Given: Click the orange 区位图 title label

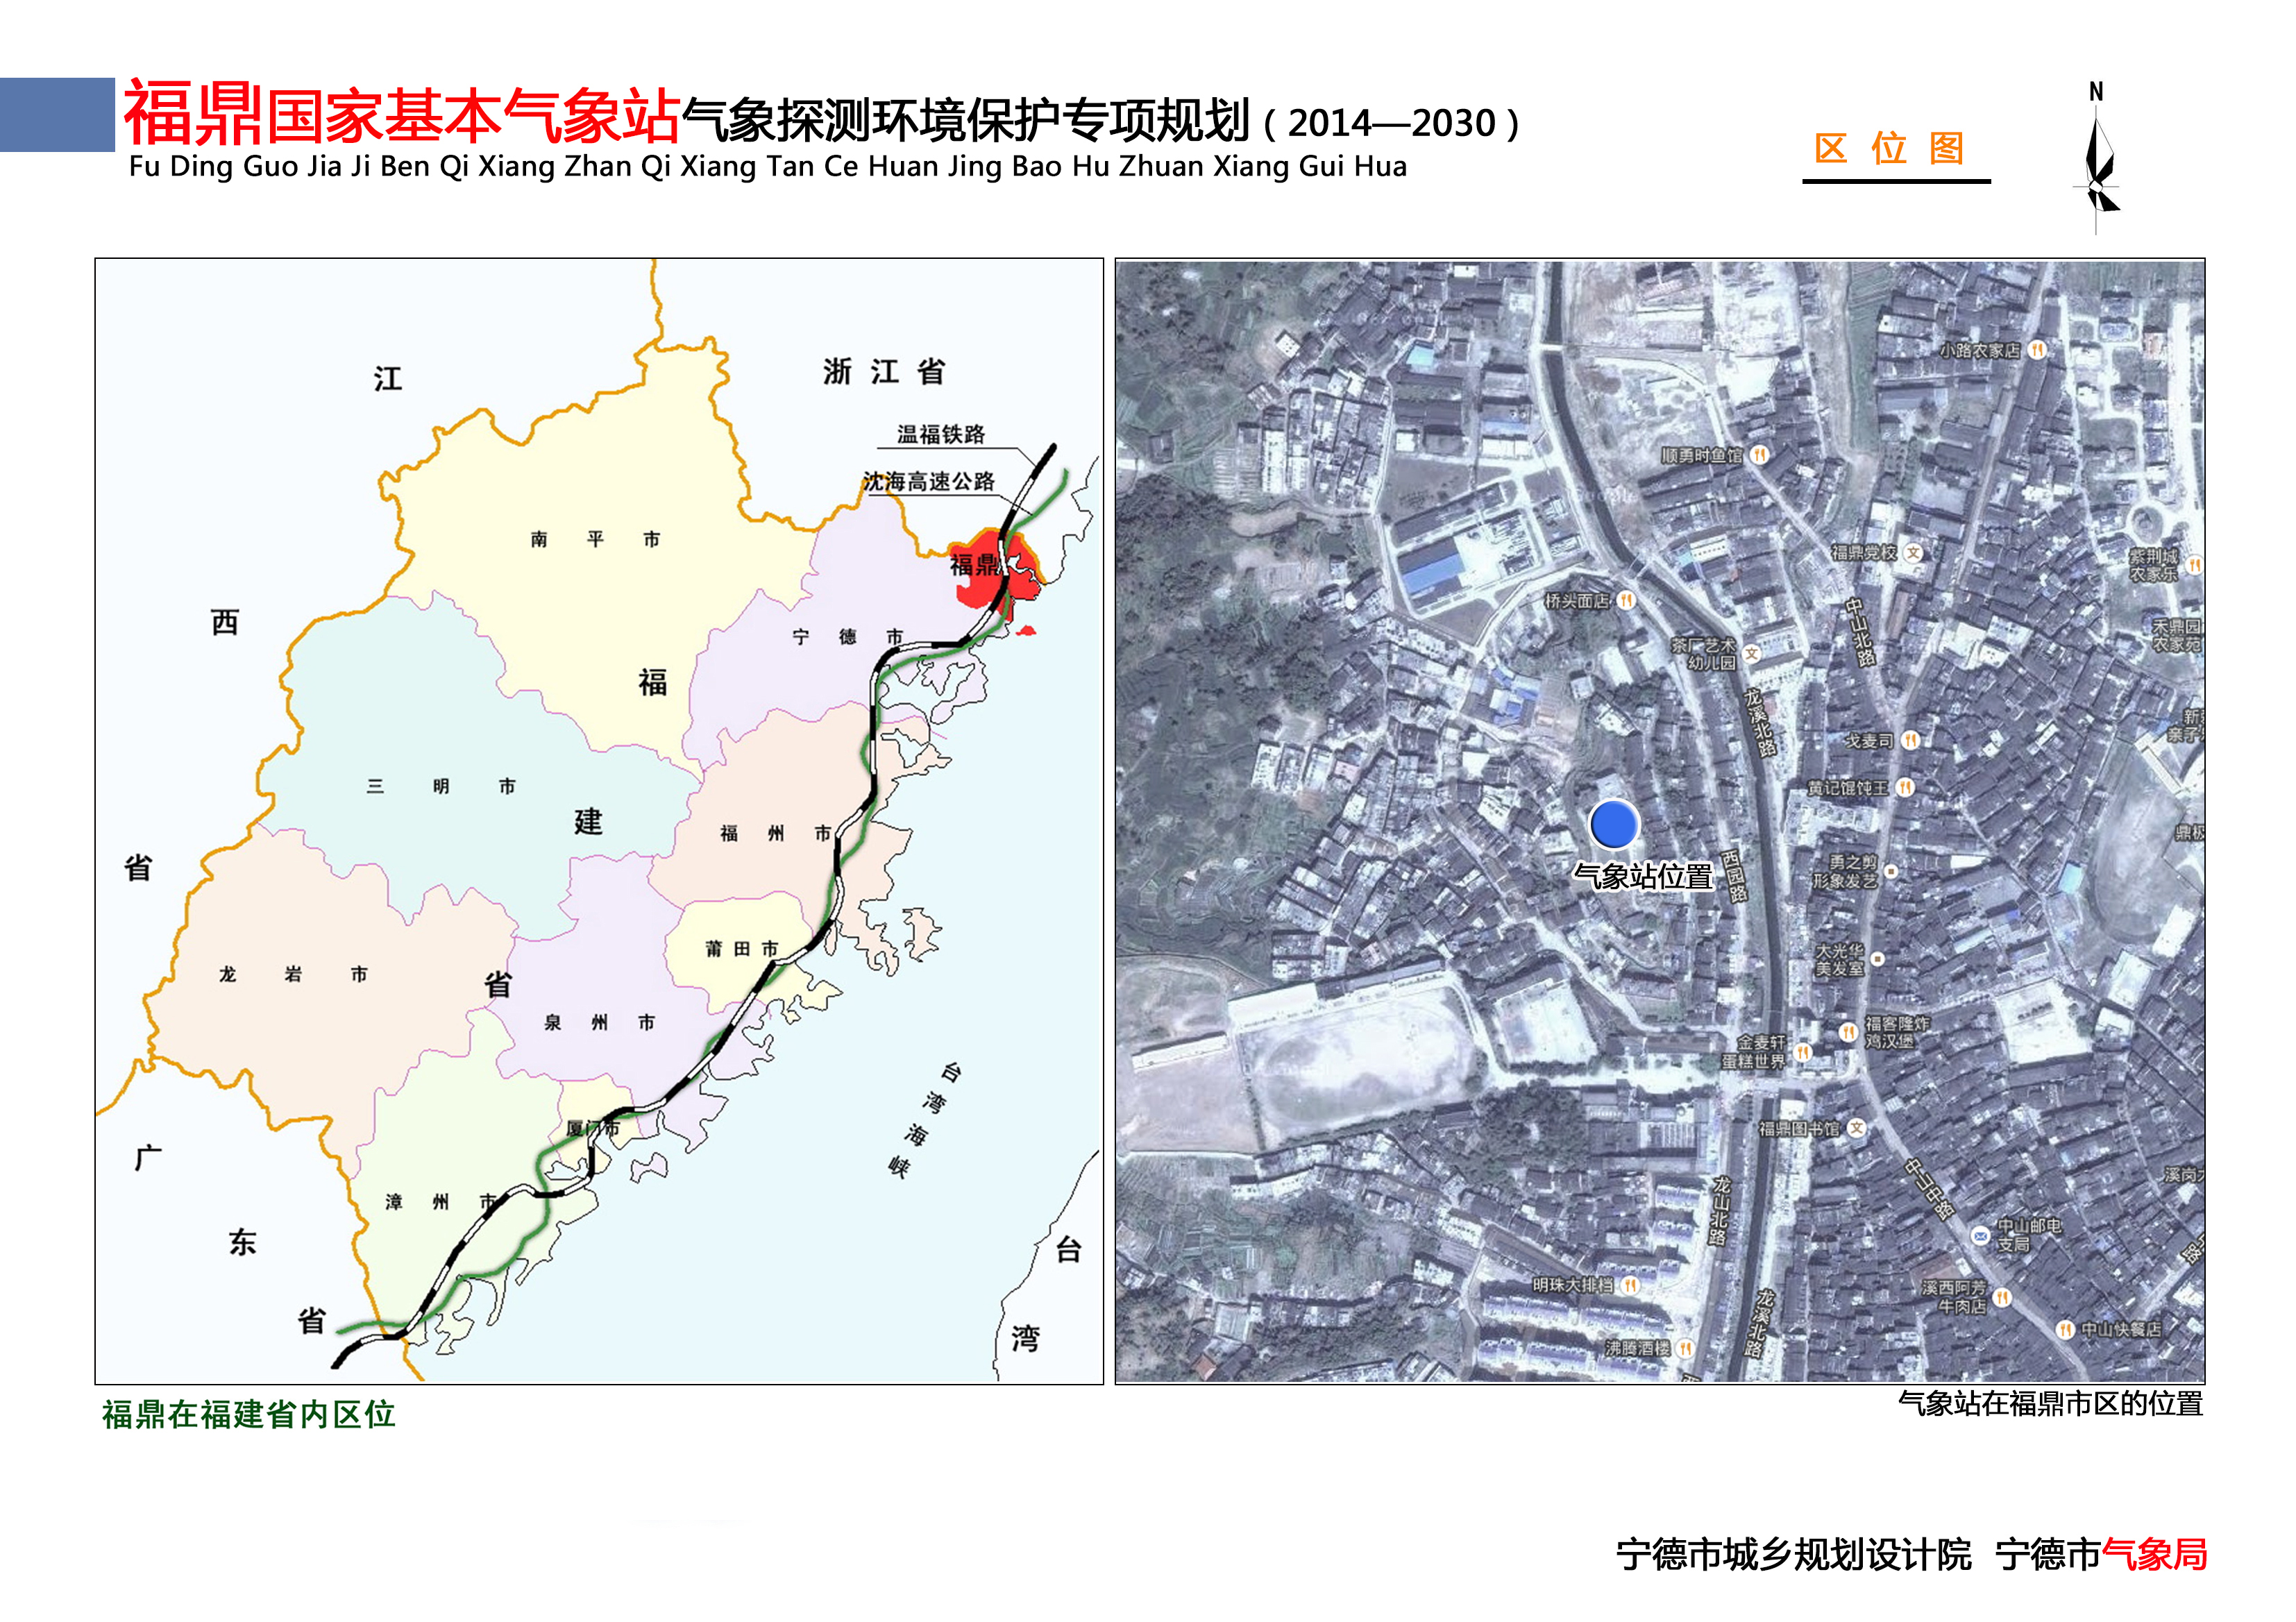Looking at the screenshot, I should 1889,149.
